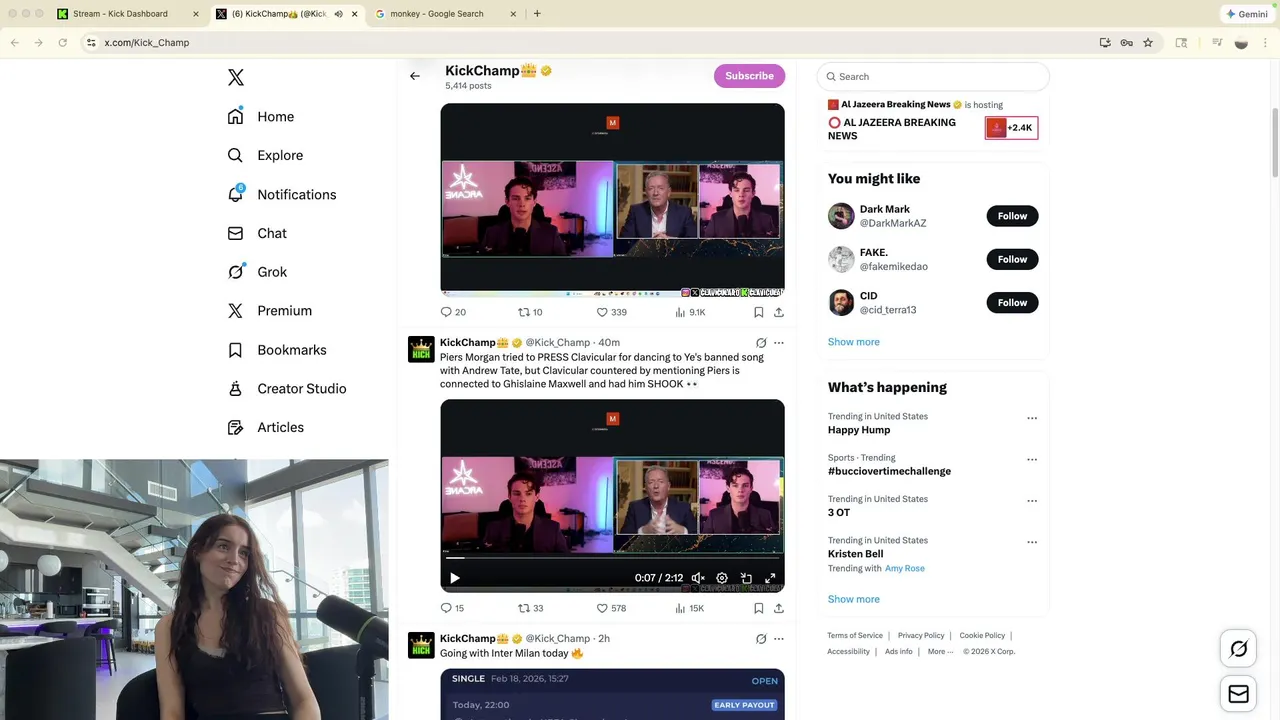Open Premium in the sidebar

[x=270, y=311]
